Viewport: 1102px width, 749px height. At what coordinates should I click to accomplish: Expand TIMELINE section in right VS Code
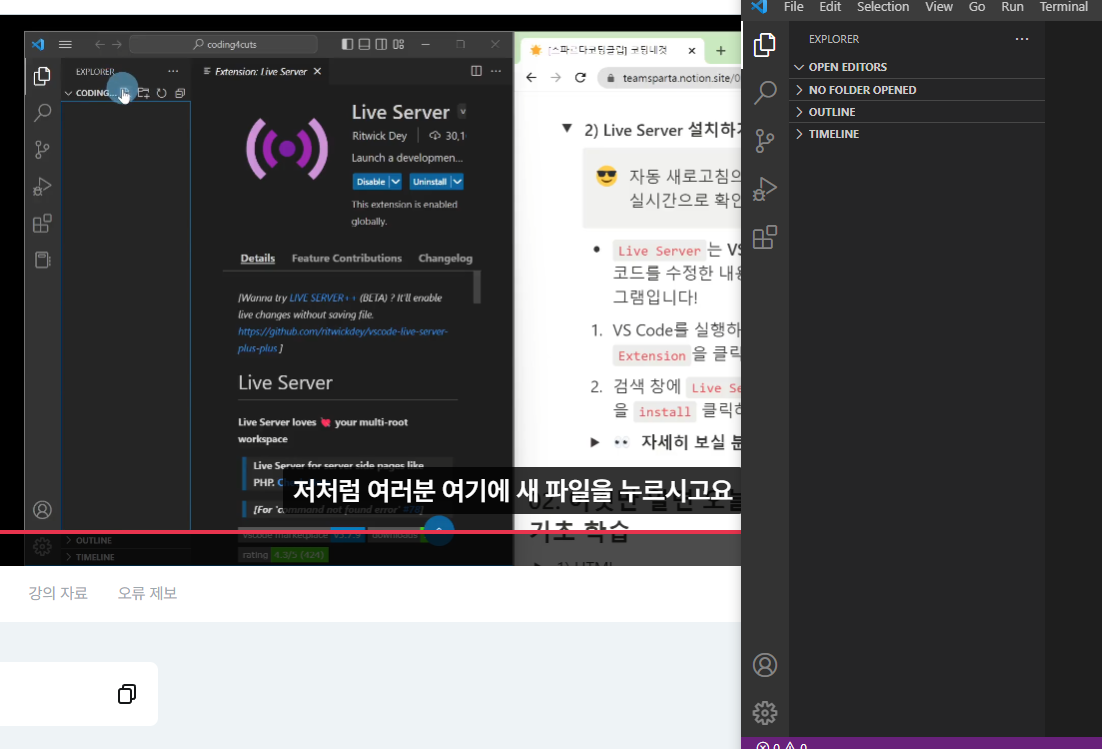917,133
